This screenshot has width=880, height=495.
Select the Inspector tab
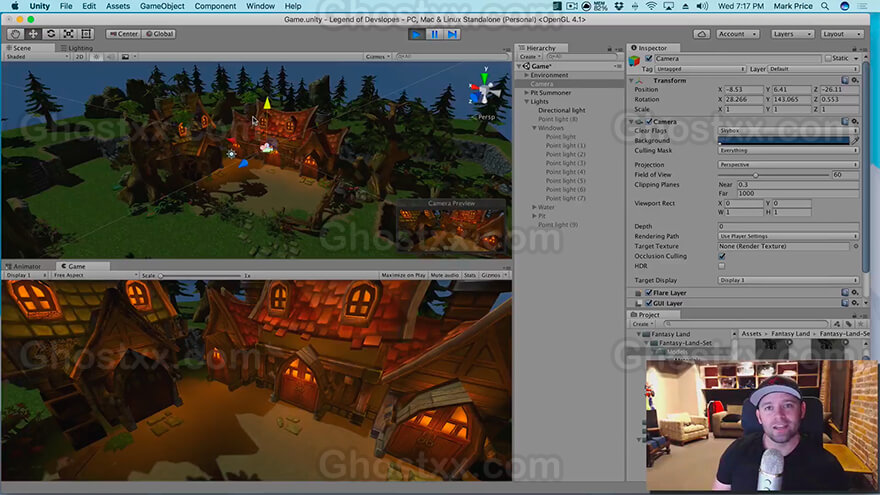point(653,48)
